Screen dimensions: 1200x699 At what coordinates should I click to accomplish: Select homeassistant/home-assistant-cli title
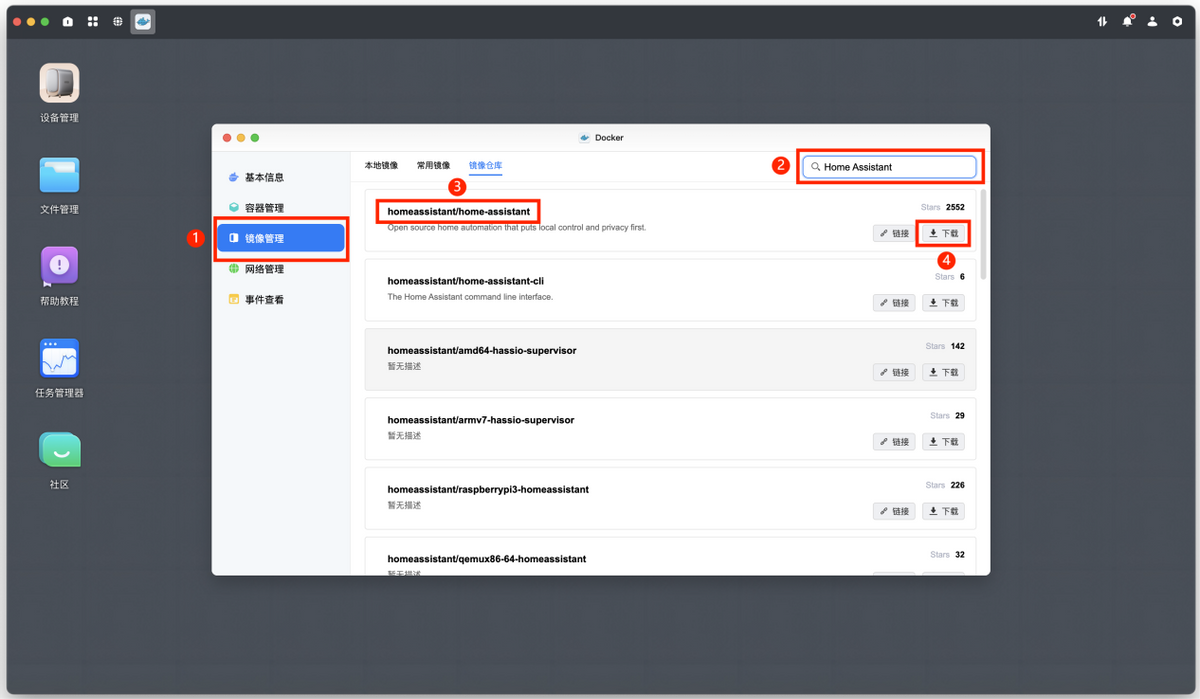(465, 281)
